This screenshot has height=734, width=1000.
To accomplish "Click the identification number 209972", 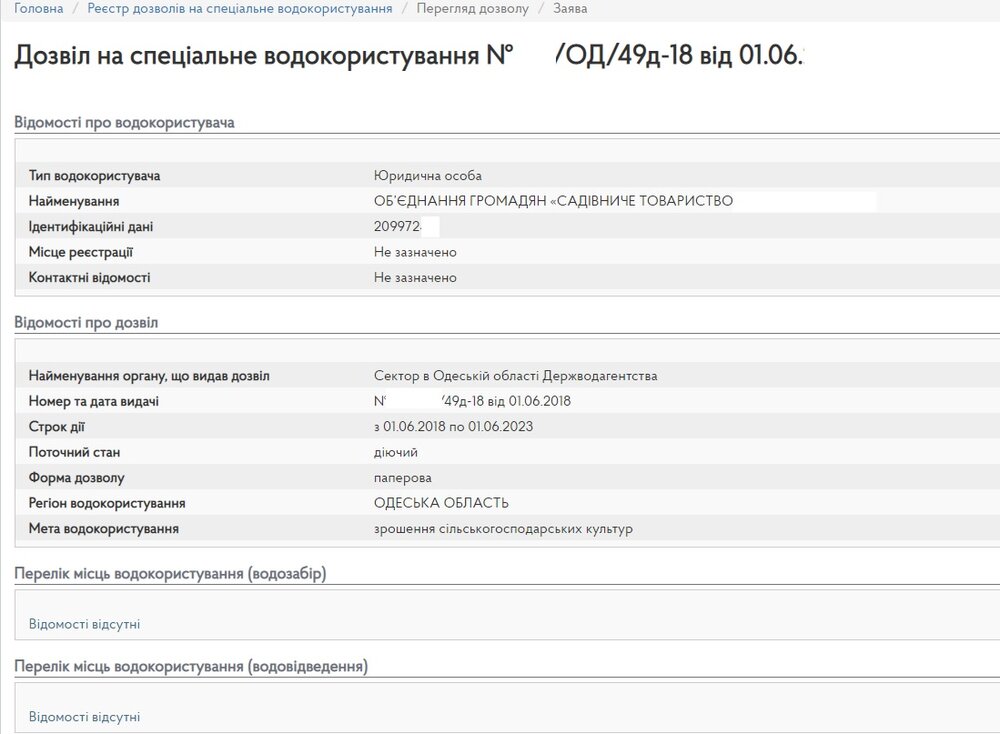I will [x=397, y=226].
